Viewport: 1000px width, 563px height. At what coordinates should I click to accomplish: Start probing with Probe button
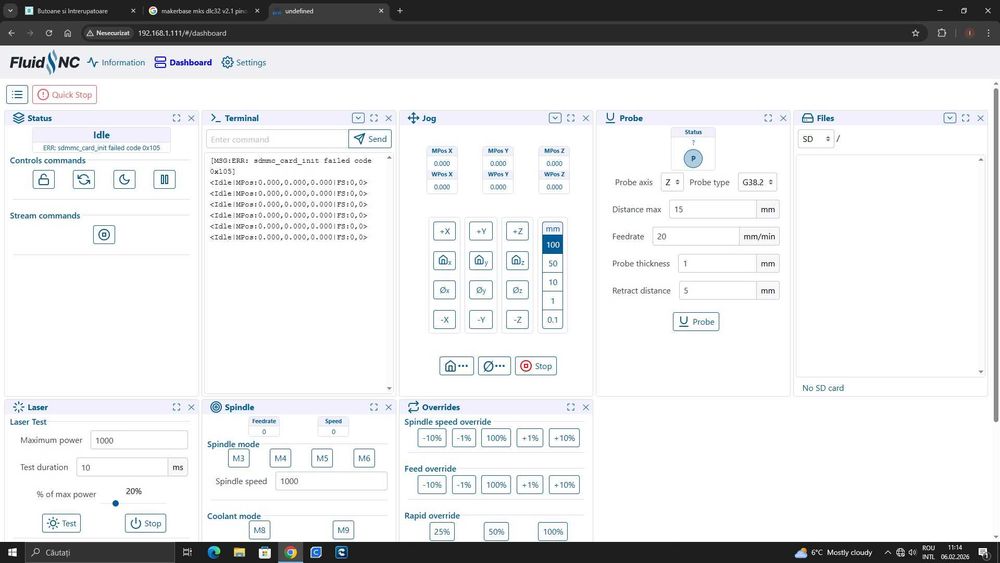[x=696, y=321]
